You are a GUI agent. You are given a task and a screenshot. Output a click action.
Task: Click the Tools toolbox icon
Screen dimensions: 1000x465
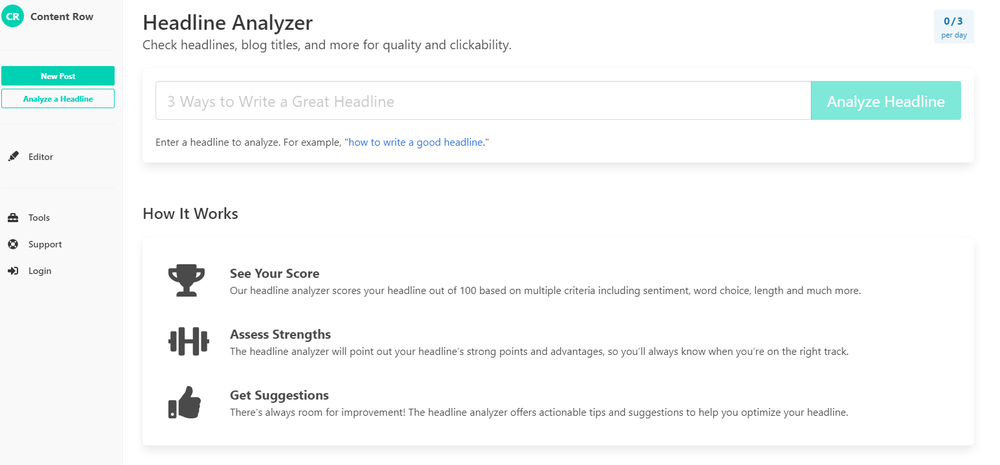tap(13, 218)
